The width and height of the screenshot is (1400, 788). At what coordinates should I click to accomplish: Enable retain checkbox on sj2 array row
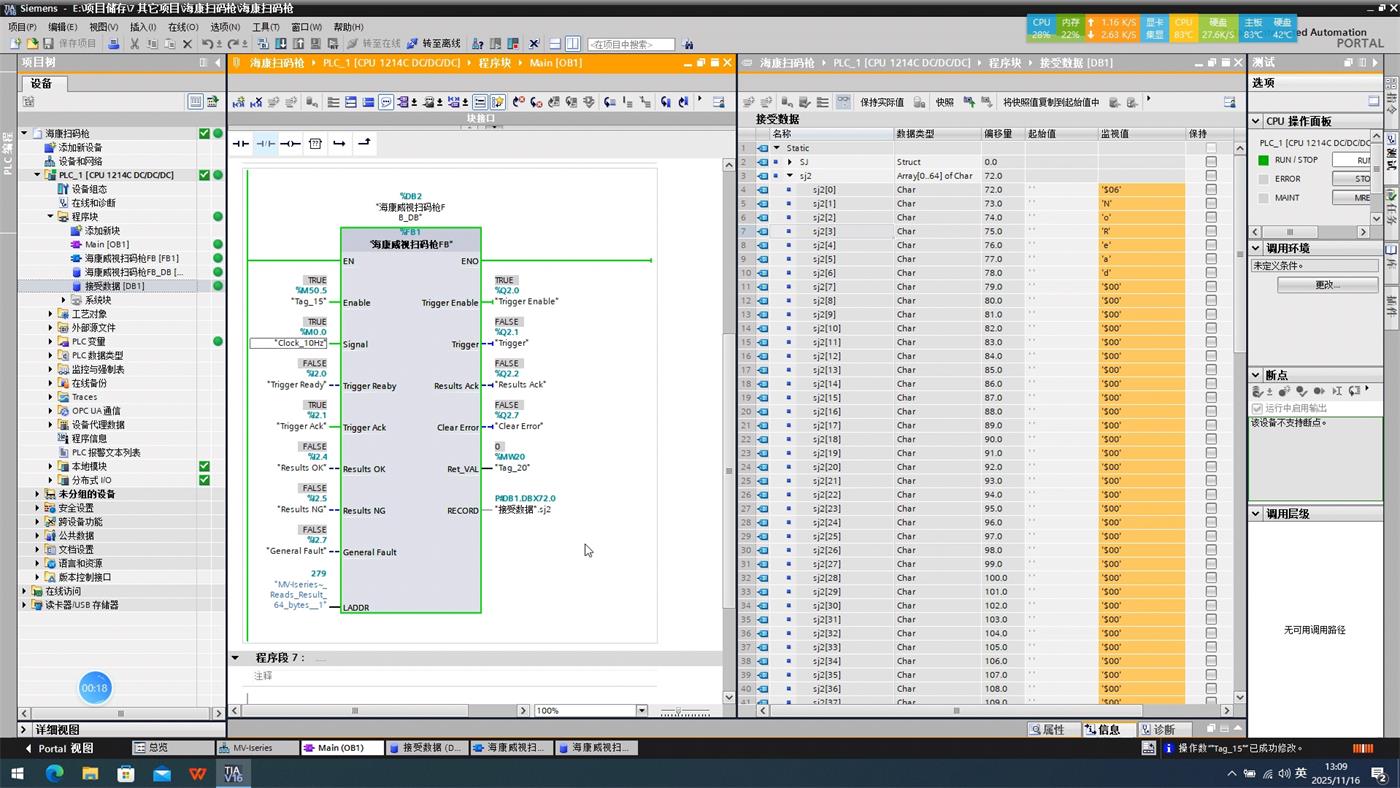pyautogui.click(x=1211, y=176)
